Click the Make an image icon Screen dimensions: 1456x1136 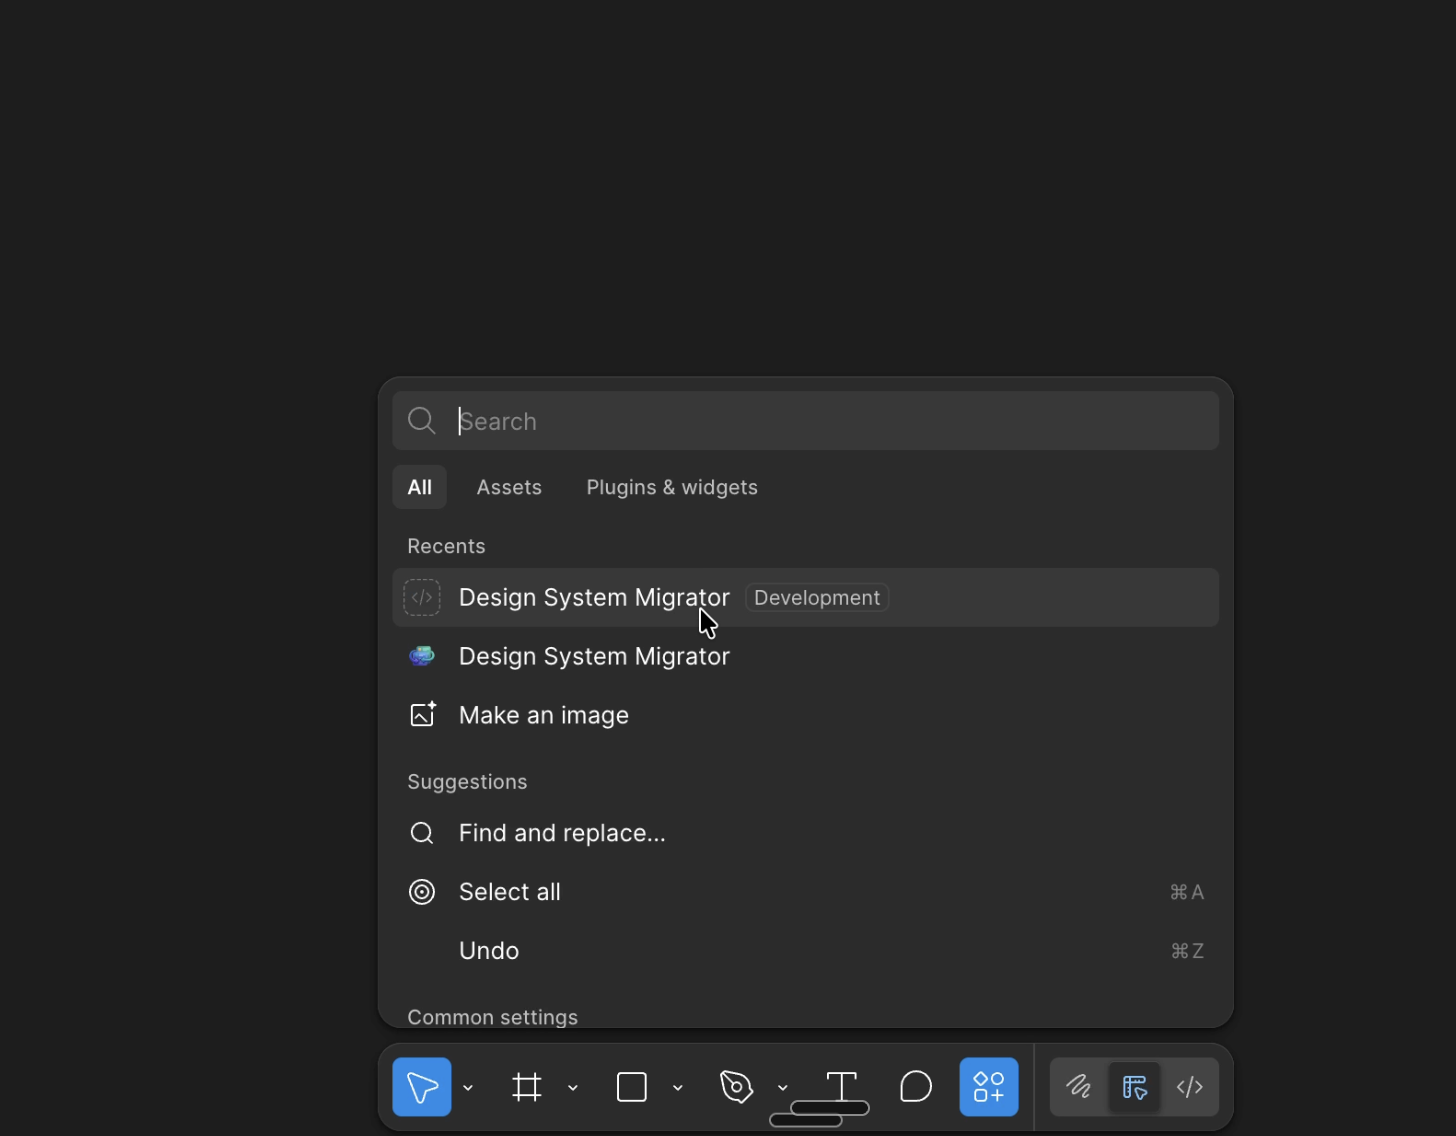pos(422,714)
